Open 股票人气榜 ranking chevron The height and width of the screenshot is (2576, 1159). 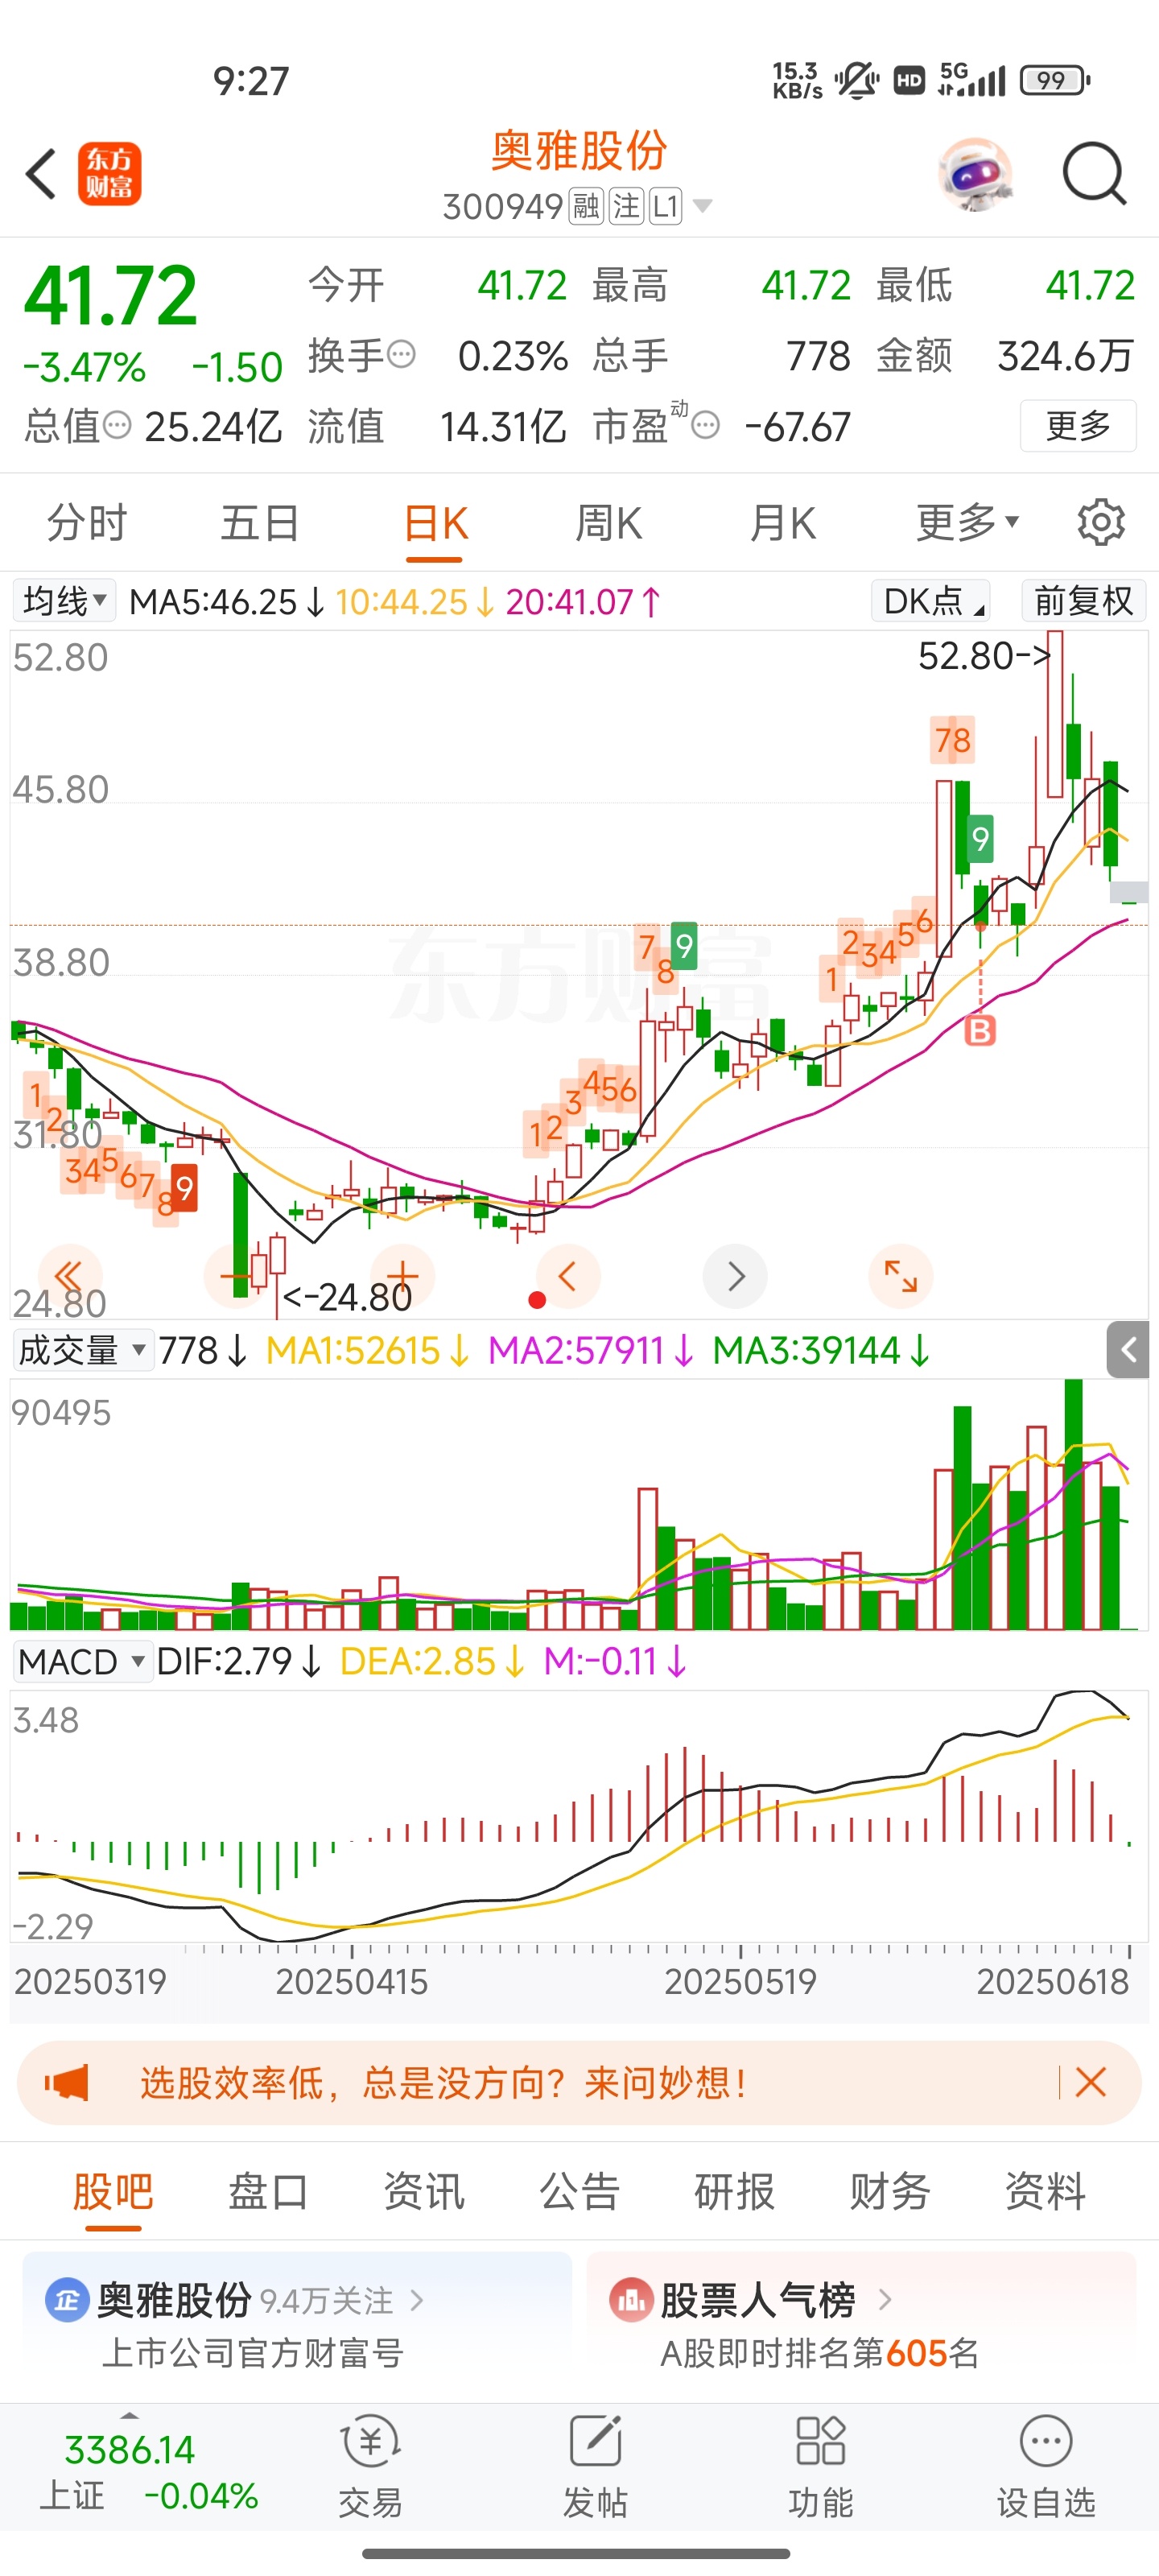coord(884,2300)
